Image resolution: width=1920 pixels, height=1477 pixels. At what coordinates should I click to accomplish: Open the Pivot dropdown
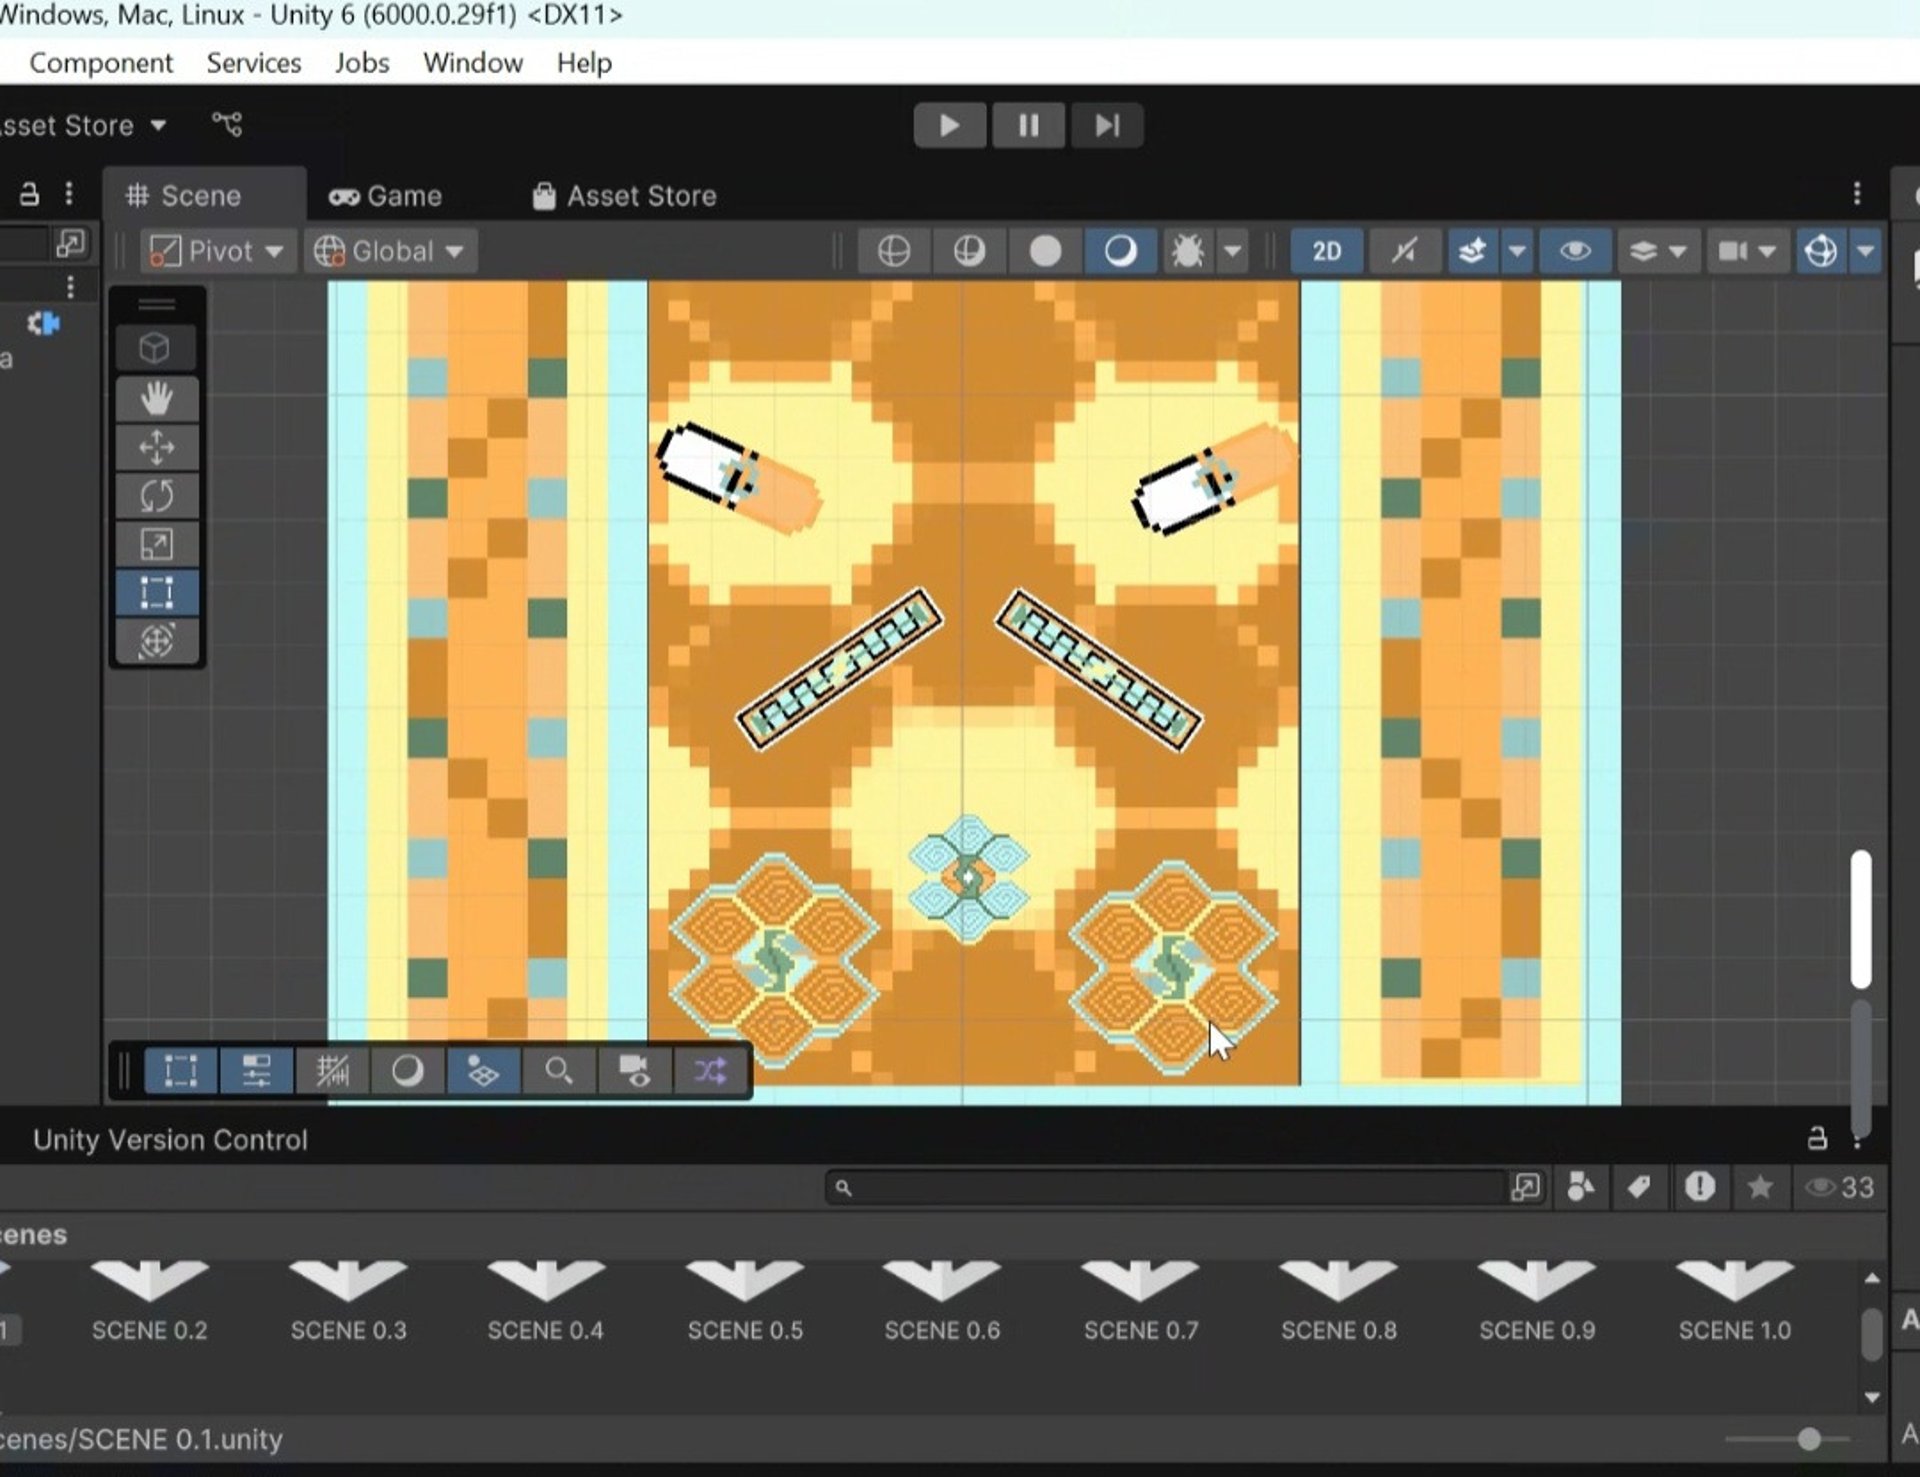click(x=218, y=251)
